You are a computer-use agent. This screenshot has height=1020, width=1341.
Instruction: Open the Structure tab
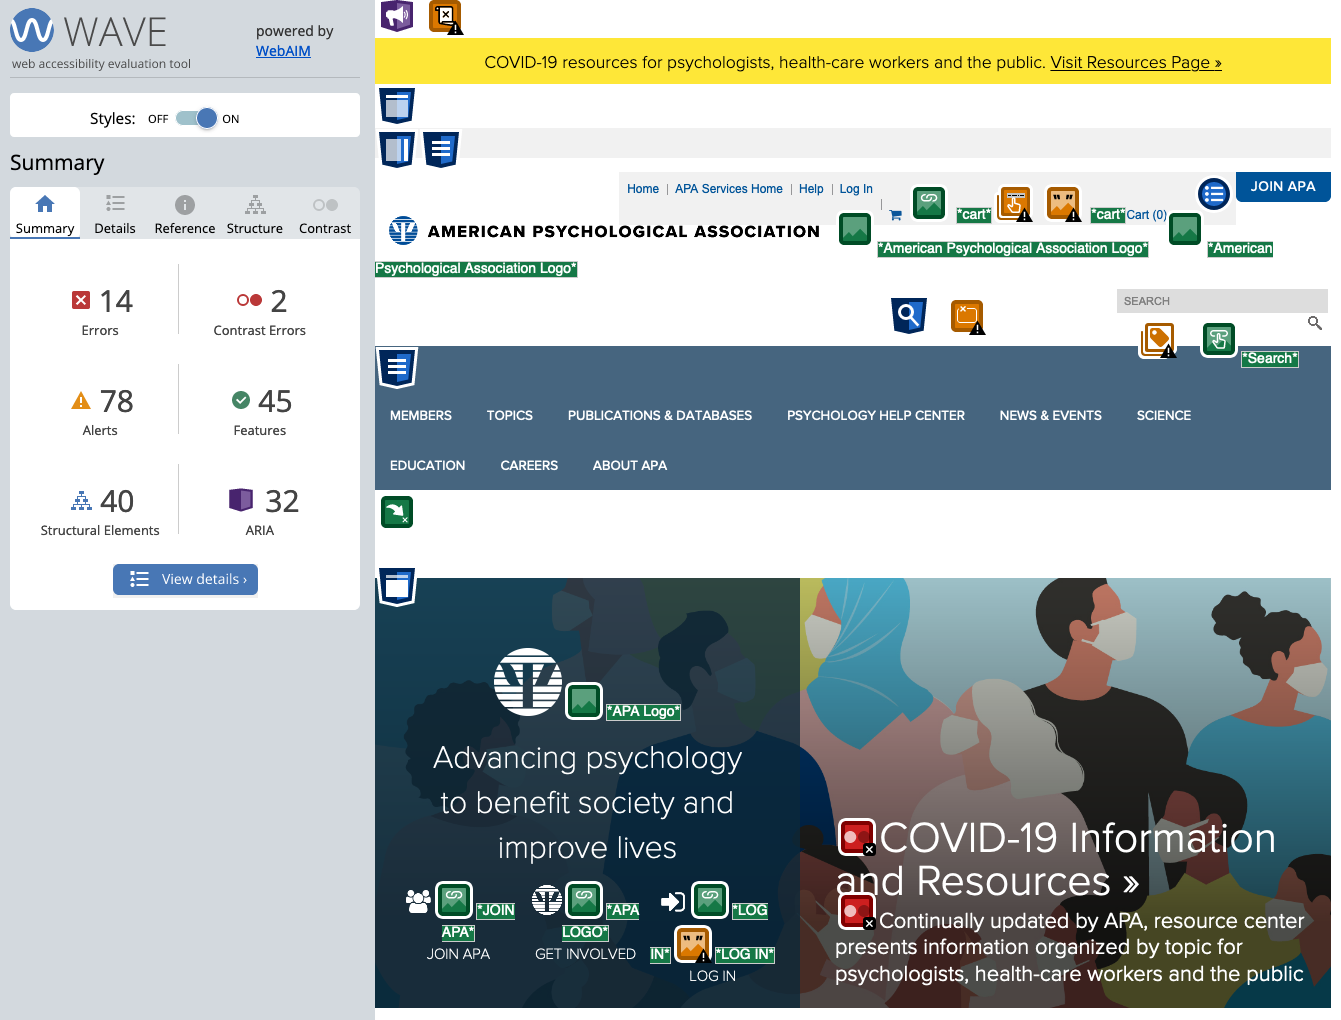click(255, 215)
